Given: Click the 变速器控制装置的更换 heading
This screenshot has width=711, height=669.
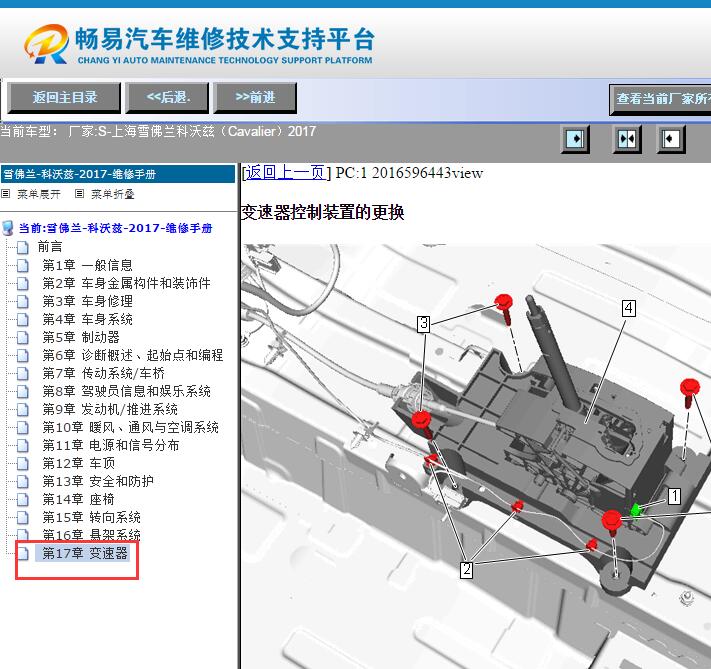Looking at the screenshot, I should 322,212.
